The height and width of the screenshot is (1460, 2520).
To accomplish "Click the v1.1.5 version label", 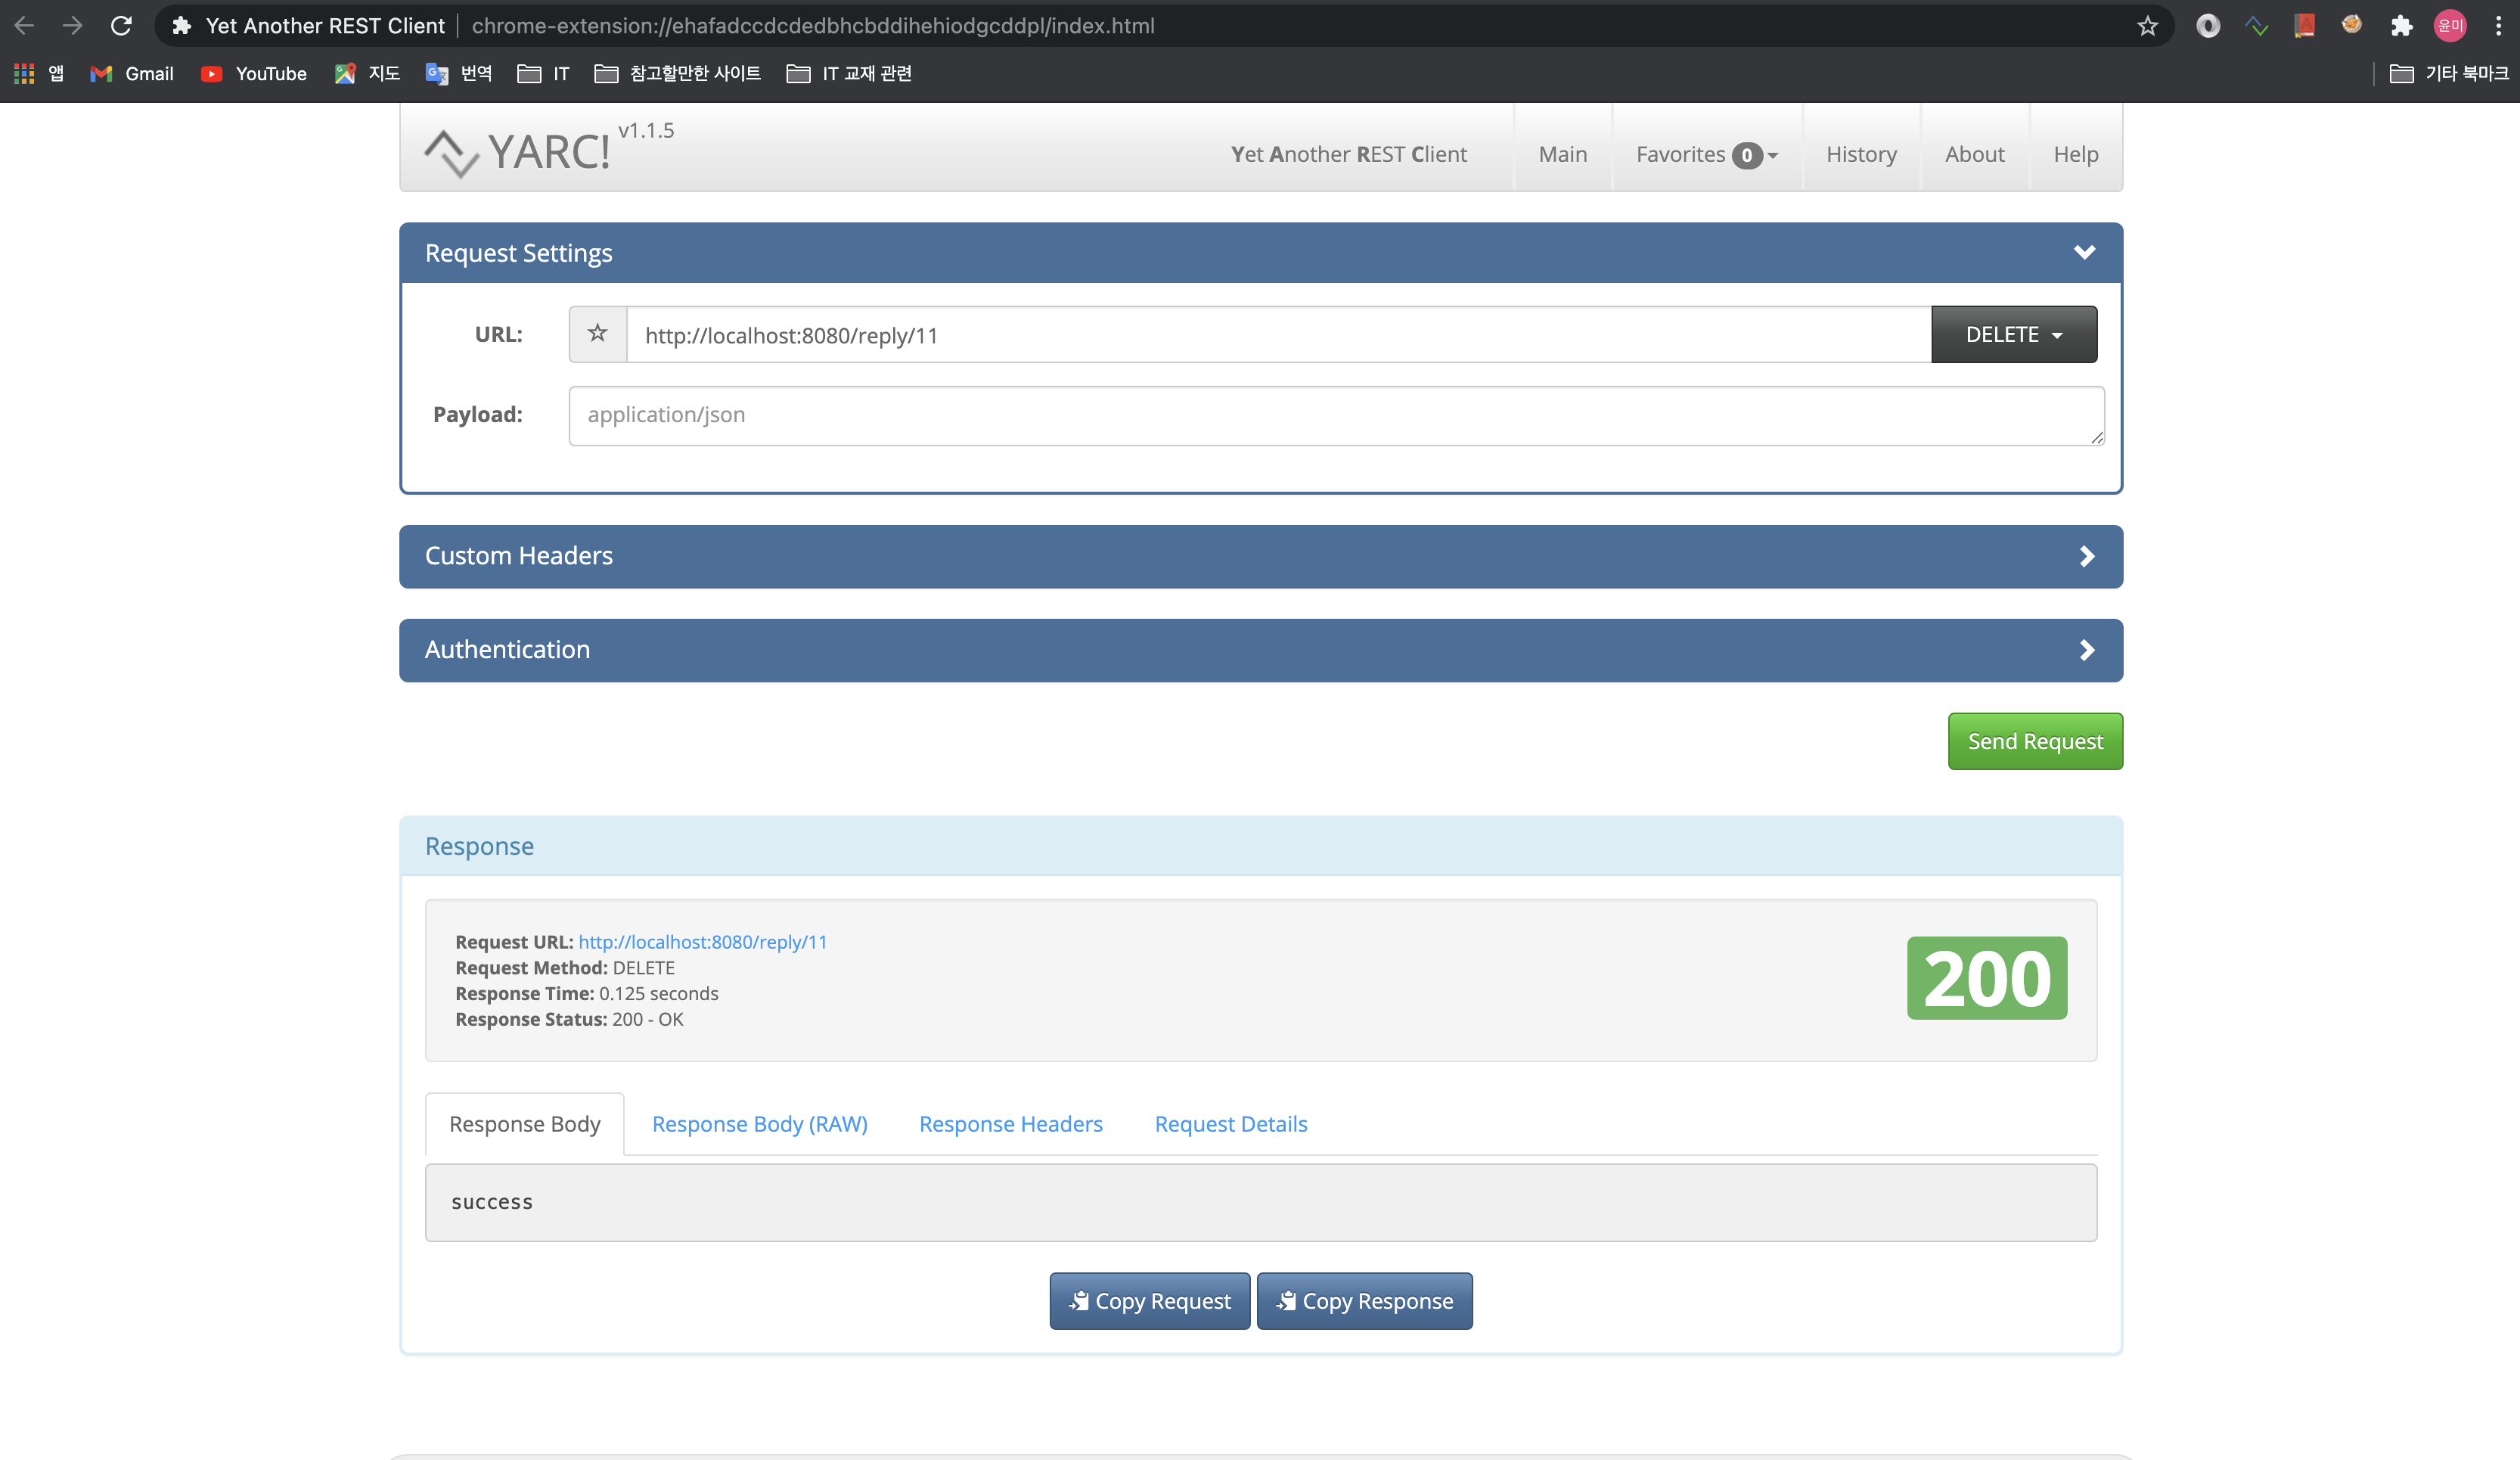I will tap(646, 130).
